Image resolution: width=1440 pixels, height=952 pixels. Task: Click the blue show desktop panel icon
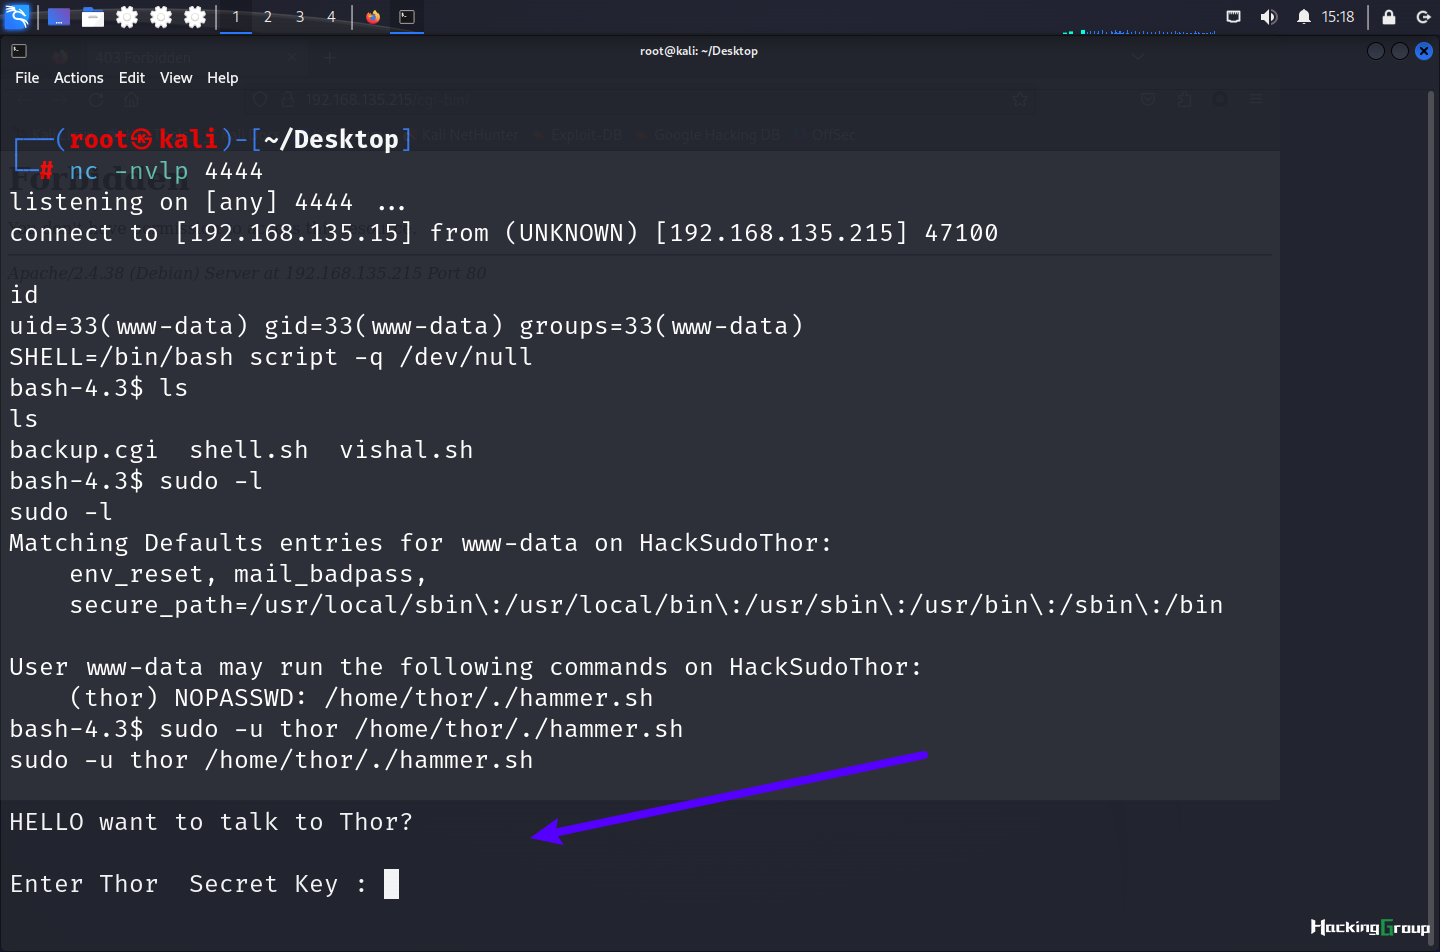click(x=59, y=17)
